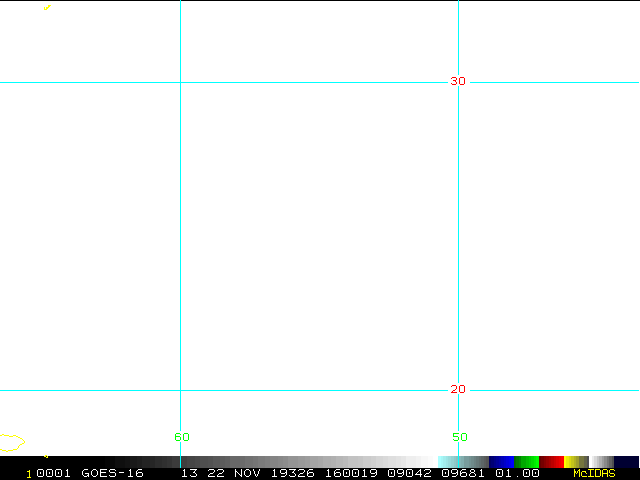The width and height of the screenshot is (640, 480).
Task: Click the grid intersection at 50 and 20
Action: (458, 390)
